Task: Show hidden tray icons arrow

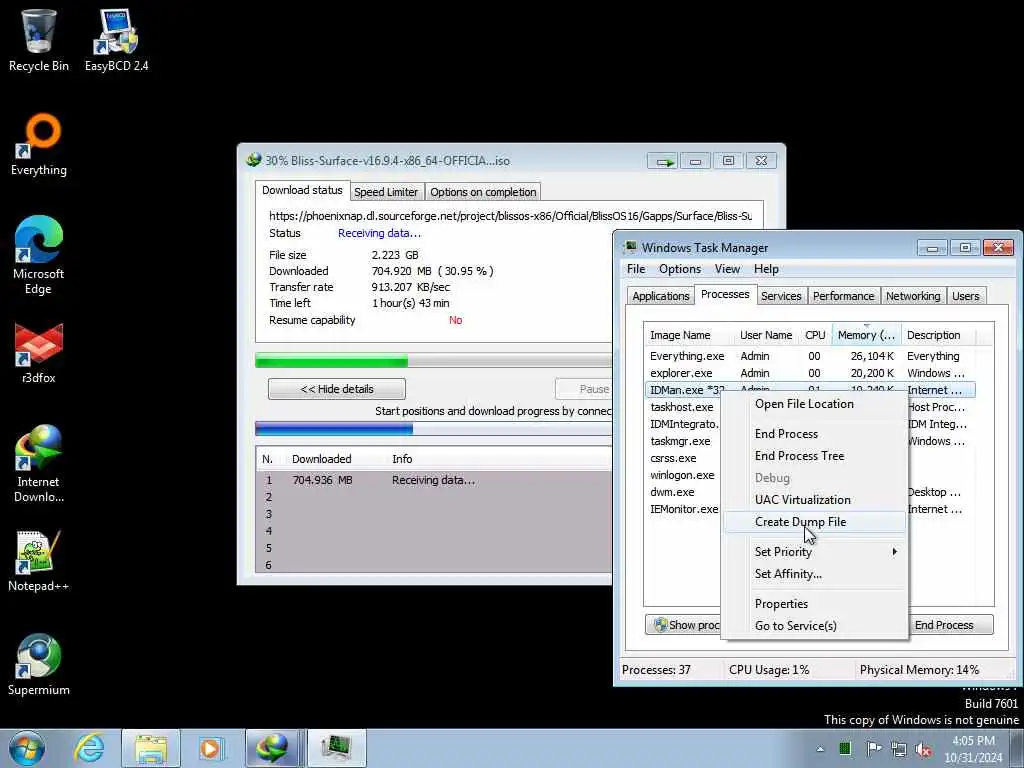Action: (820, 749)
